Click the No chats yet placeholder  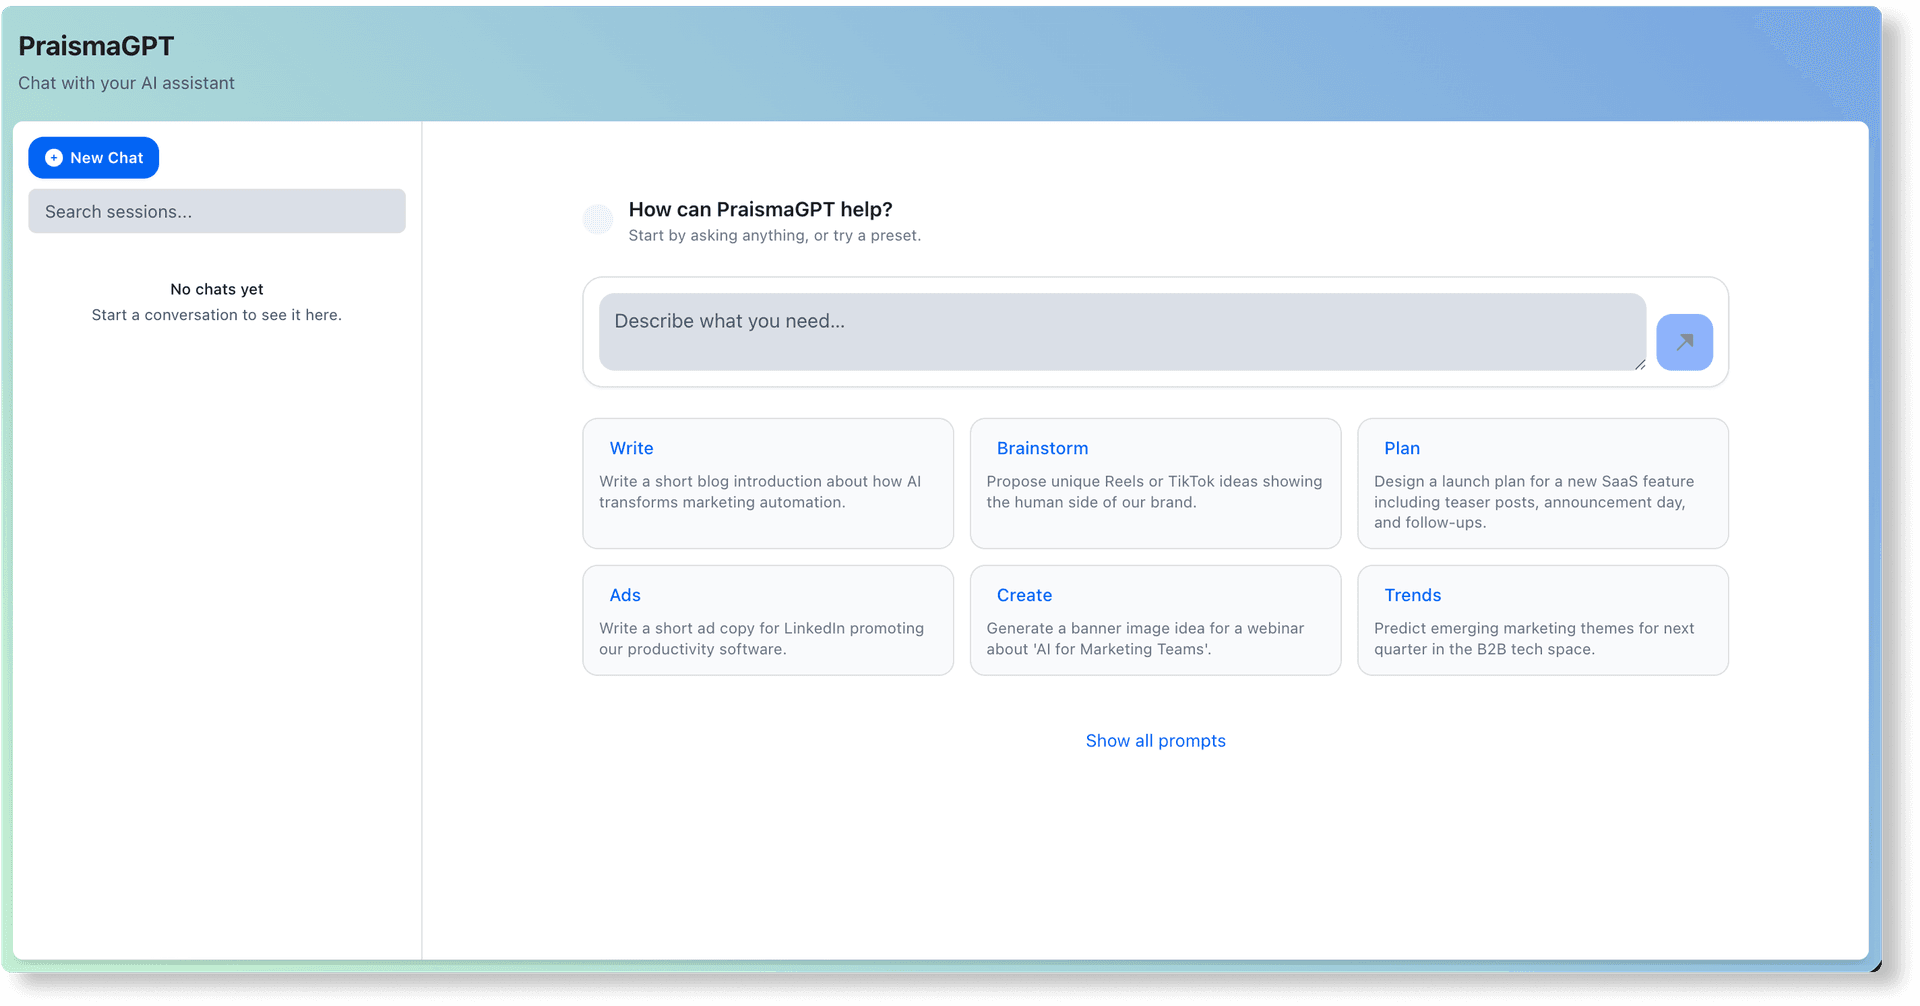pos(216,289)
